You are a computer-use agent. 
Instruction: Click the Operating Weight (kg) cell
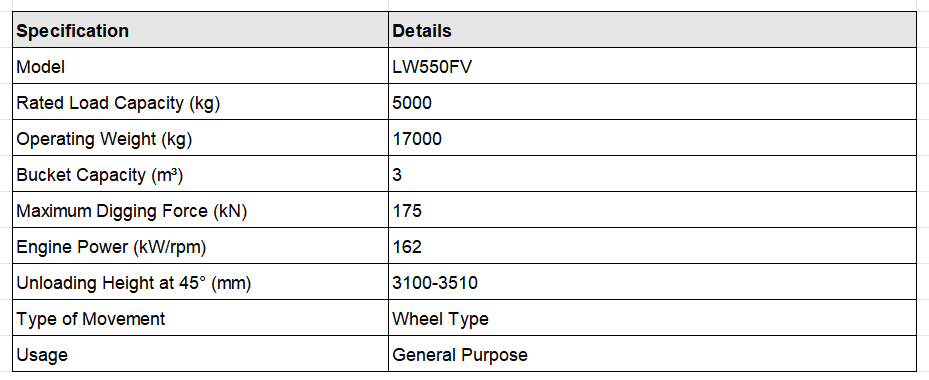pyautogui.click(x=200, y=139)
